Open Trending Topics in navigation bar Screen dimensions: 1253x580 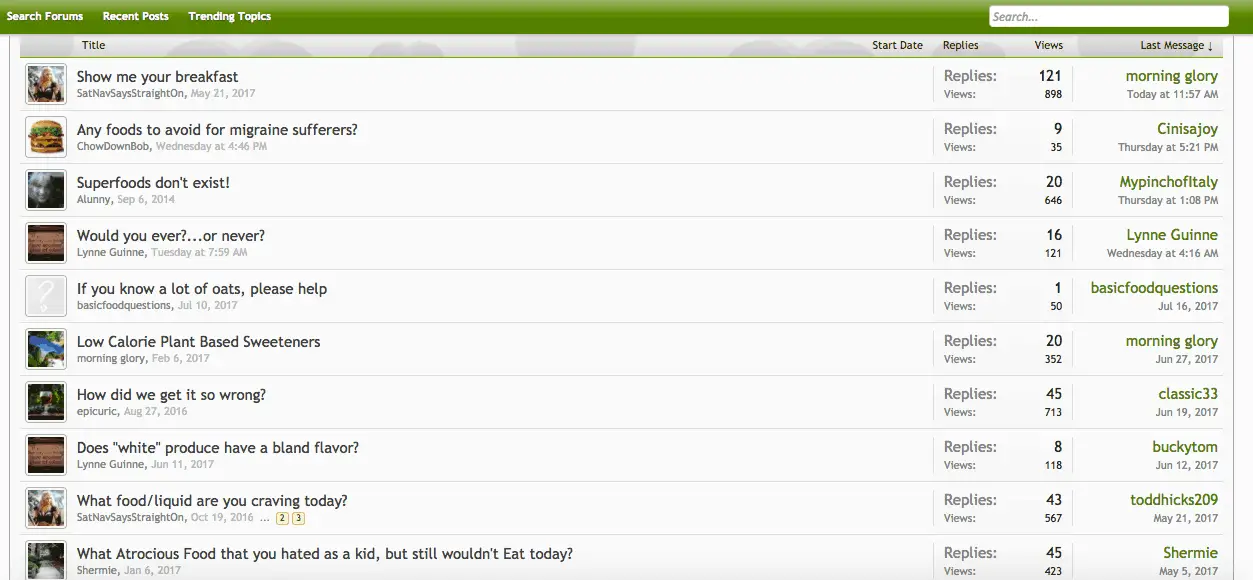pyautogui.click(x=230, y=16)
